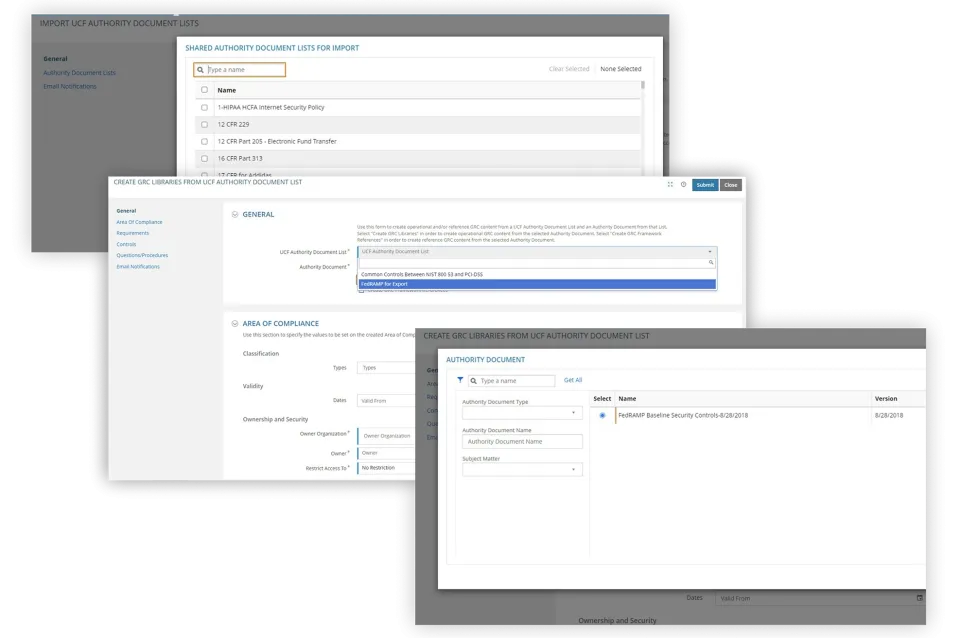Viewport: 960px width, 638px height.
Task: Click the calendar icon in Valid From field
Action: 919,598
